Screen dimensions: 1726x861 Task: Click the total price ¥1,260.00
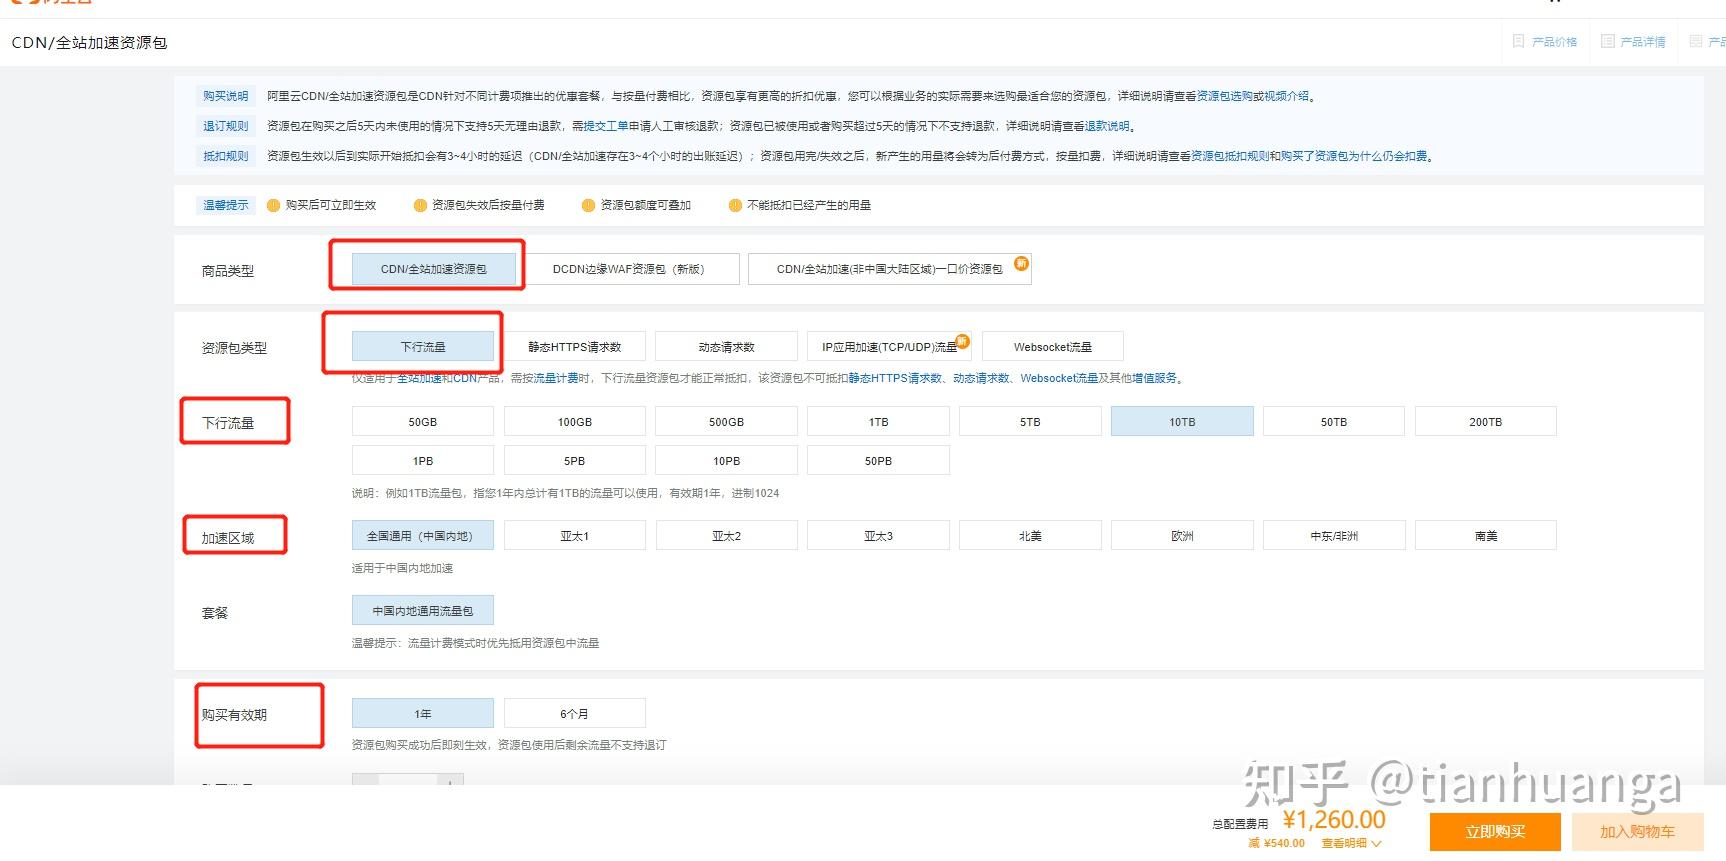click(1334, 820)
